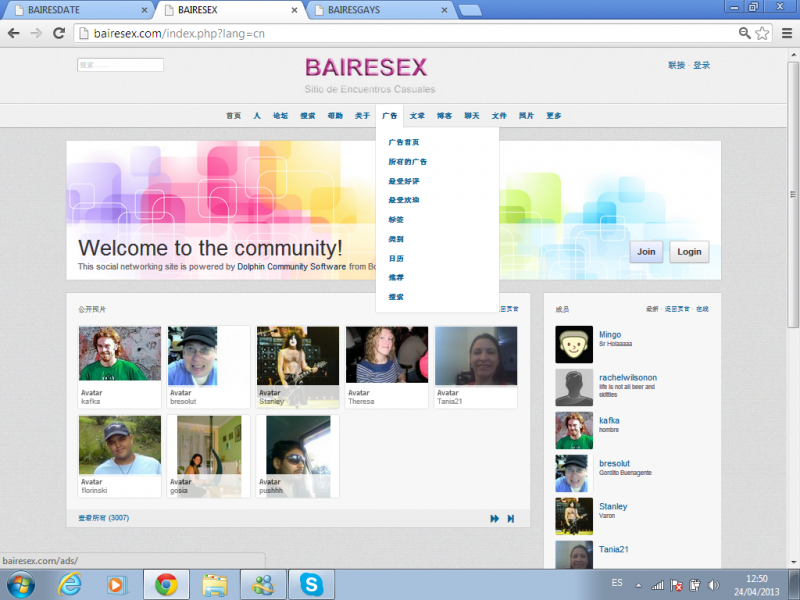Open a new browser tab
Screen dimensions: 800x600
[470, 10]
